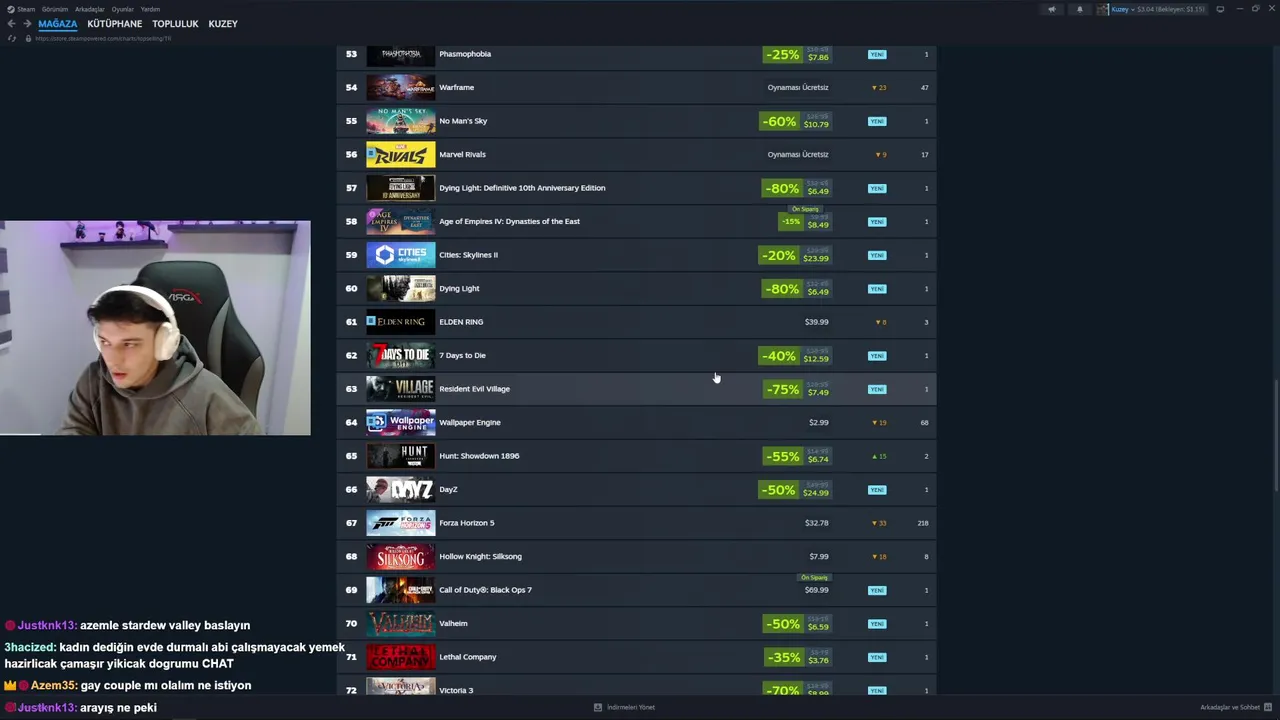The width and height of the screenshot is (1280, 720).
Task: Click the YENİ badge on Phasmophobia row
Action: pos(877,54)
